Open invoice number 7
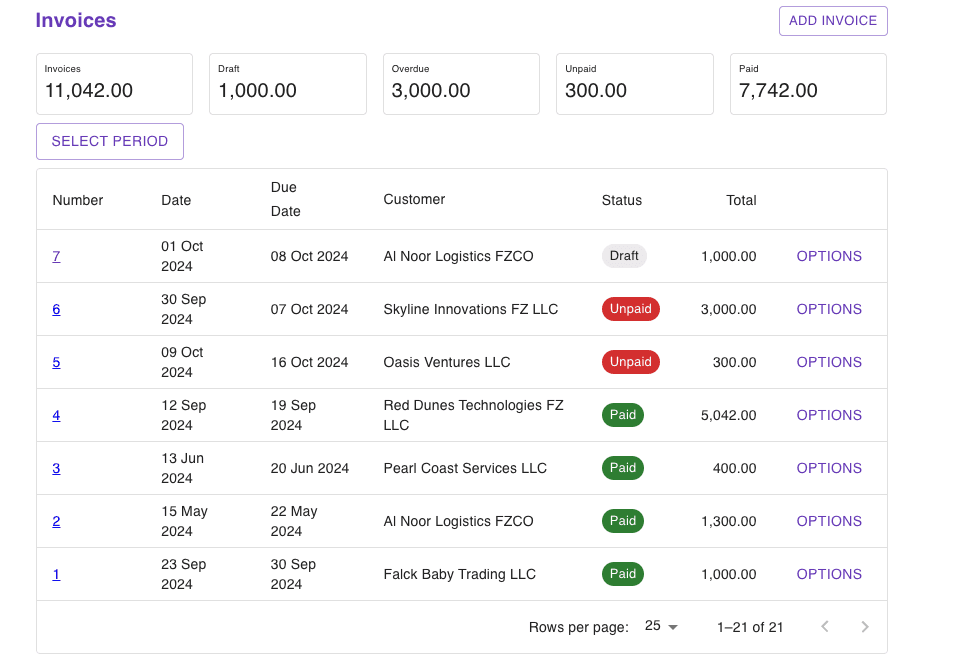957x662 pixels. (x=56, y=256)
